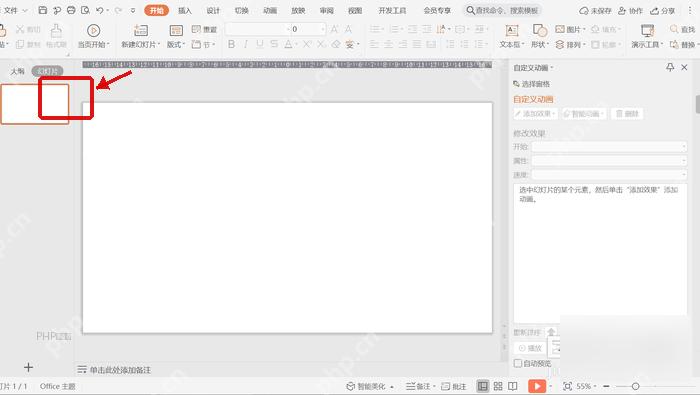The height and width of the screenshot is (395, 700).
Task: Click the New Slide (新建幻灯片) icon
Action: point(141,30)
